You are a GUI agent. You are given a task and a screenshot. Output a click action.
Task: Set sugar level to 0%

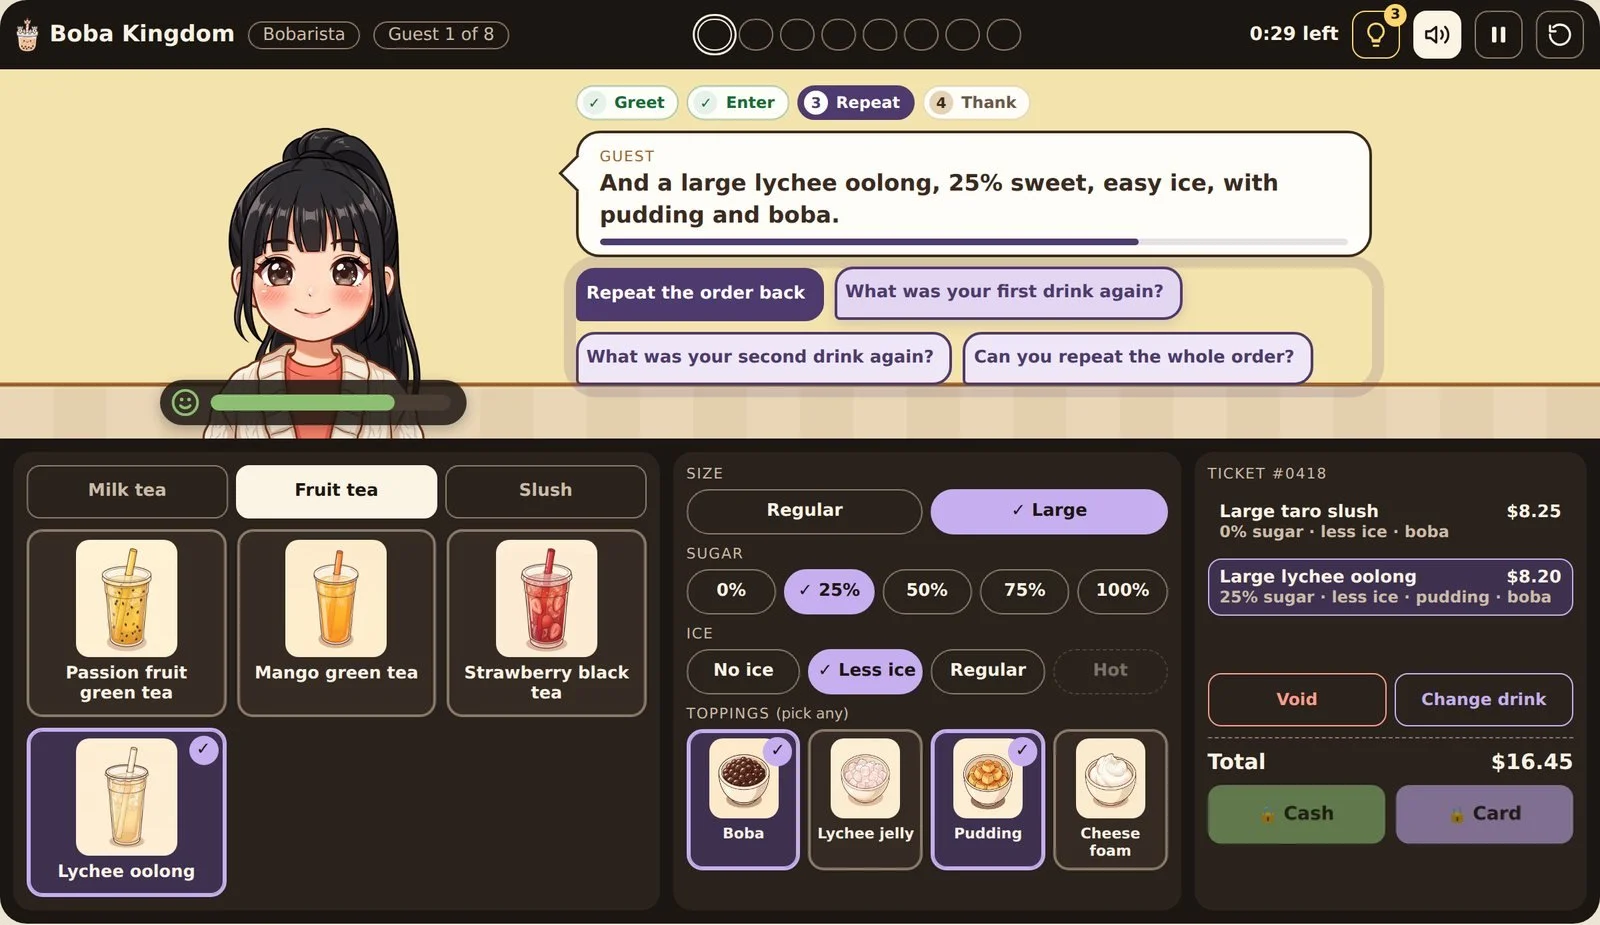731,591
